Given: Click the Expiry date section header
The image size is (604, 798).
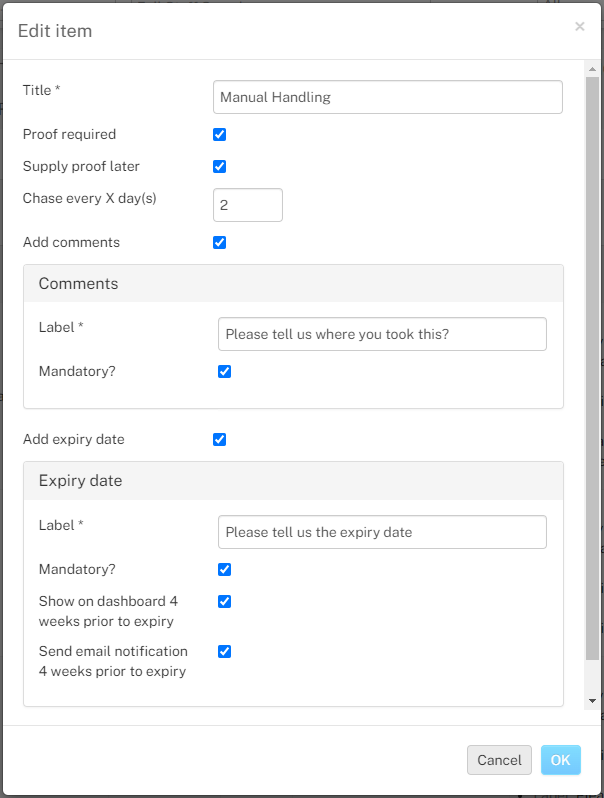Looking at the screenshot, I should (294, 481).
